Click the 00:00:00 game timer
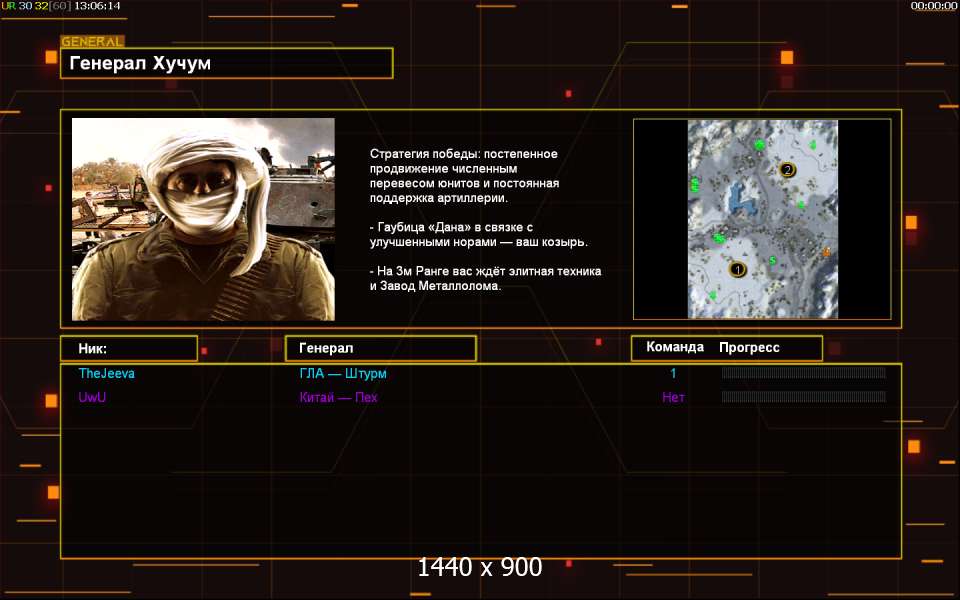The image size is (960, 600). 933,6
